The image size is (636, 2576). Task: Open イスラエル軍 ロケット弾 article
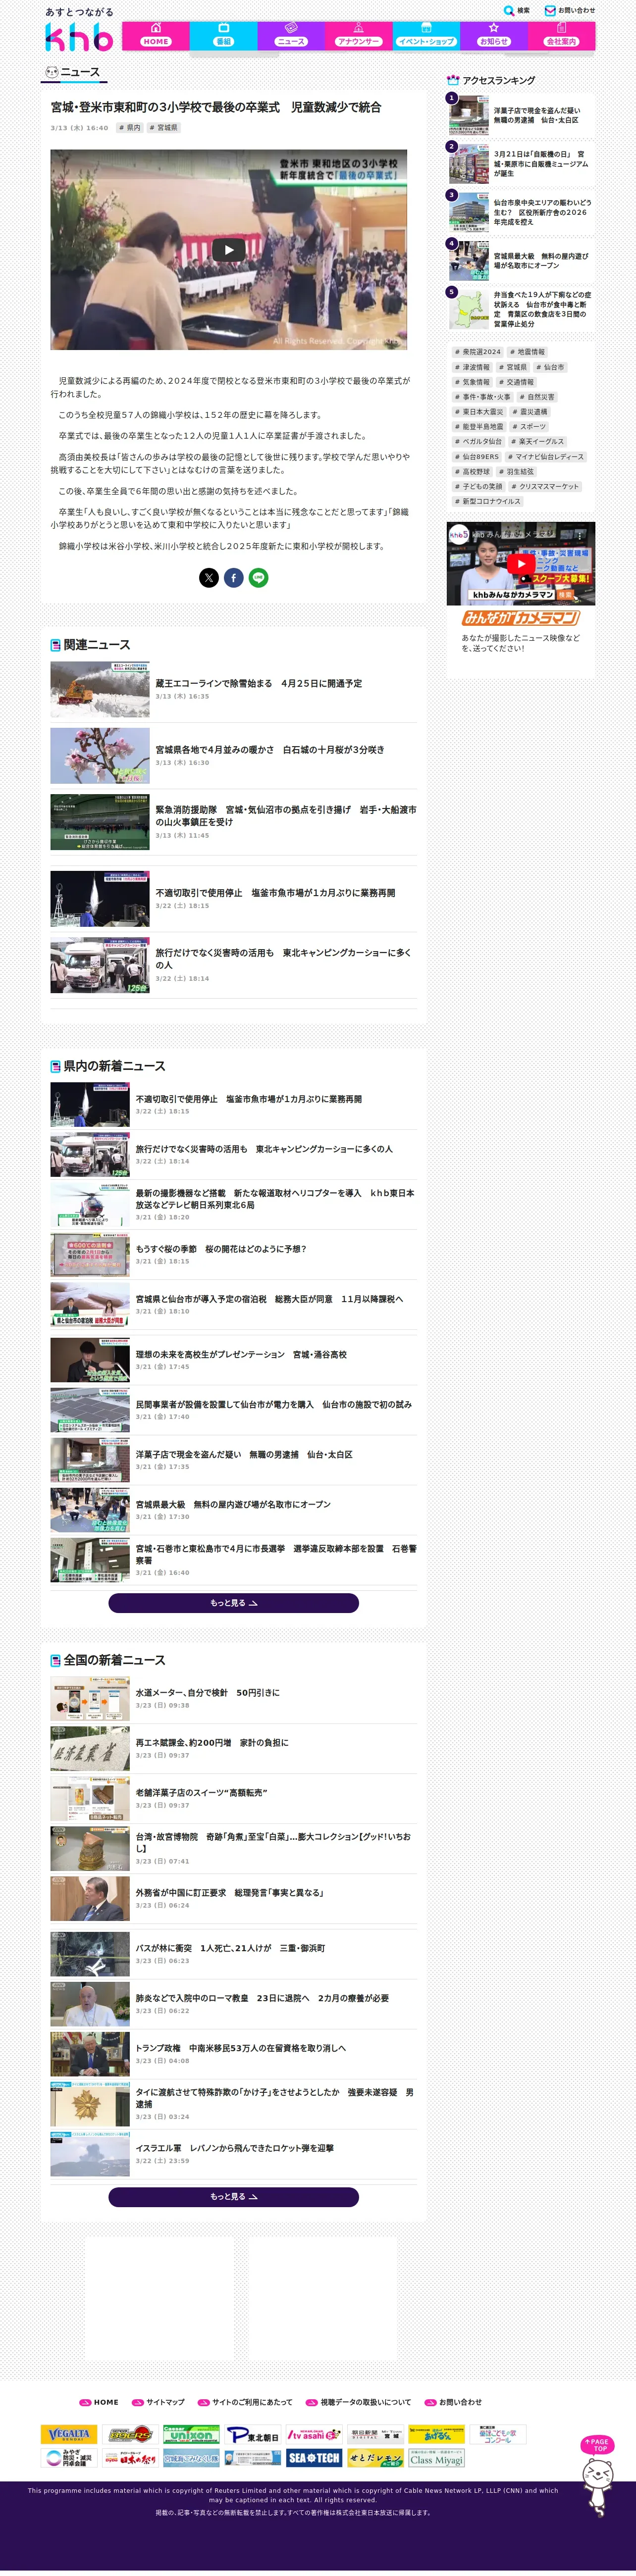[x=234, y=2154]
